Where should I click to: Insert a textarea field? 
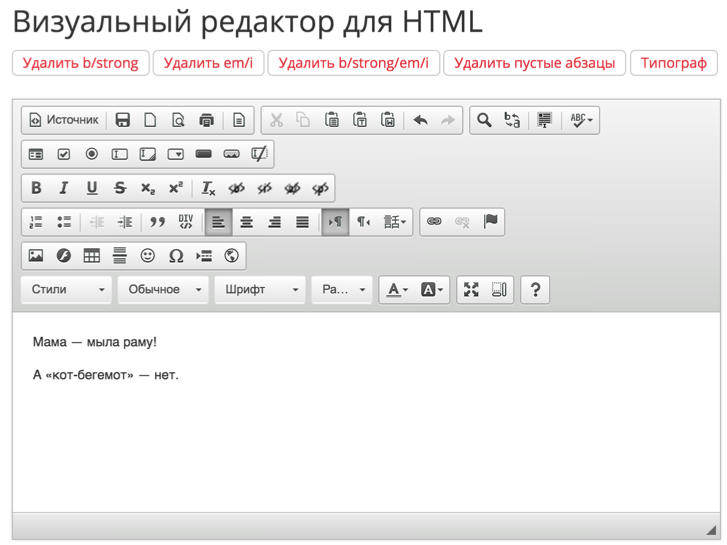[x=147, y=154]
